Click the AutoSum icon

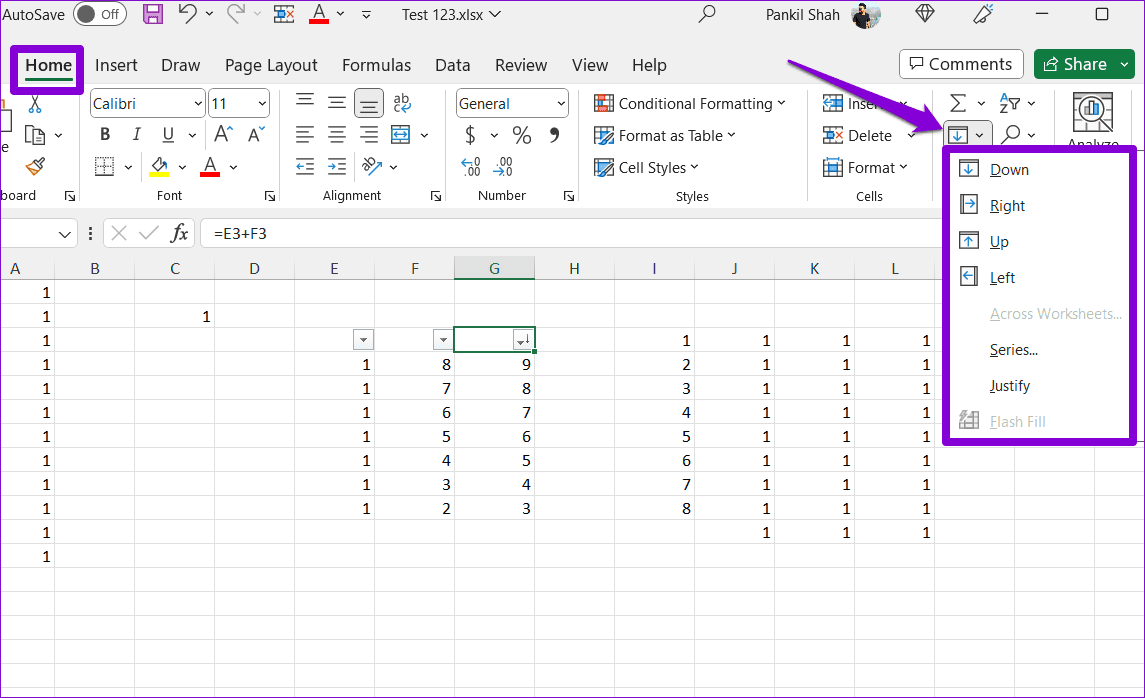coord(958,102)
